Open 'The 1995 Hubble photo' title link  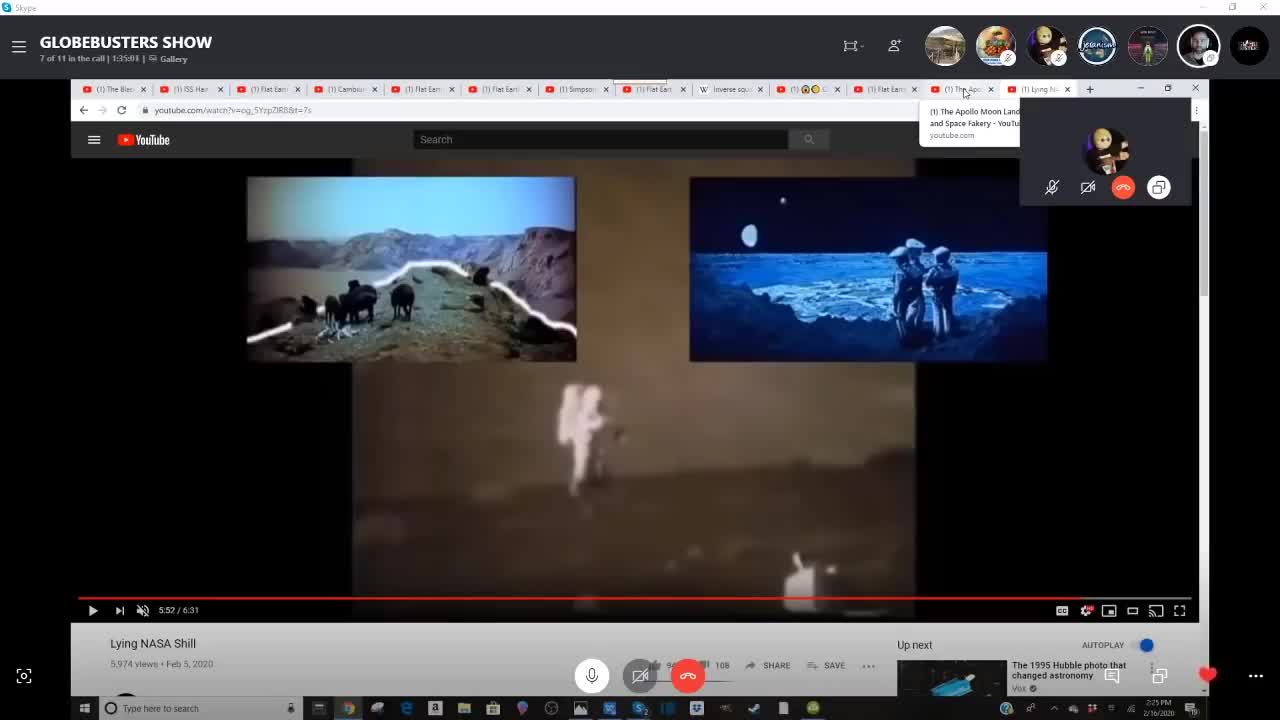[1068, 670]
